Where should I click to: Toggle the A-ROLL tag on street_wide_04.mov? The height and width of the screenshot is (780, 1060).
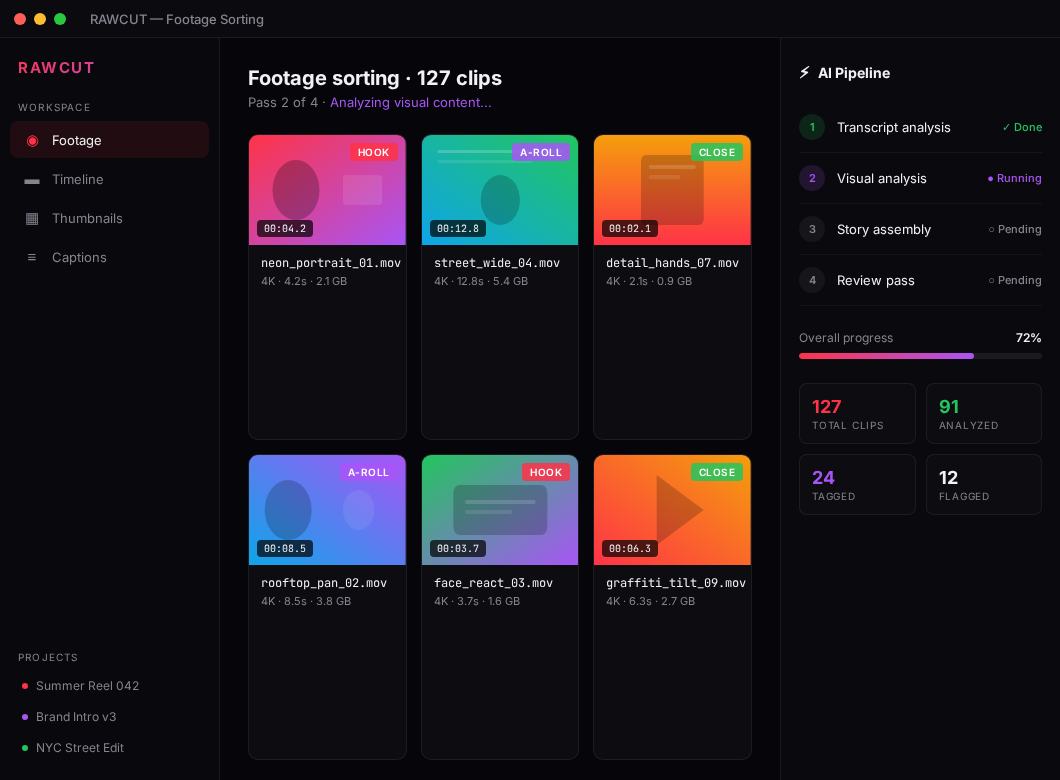(x=541, y=152)
